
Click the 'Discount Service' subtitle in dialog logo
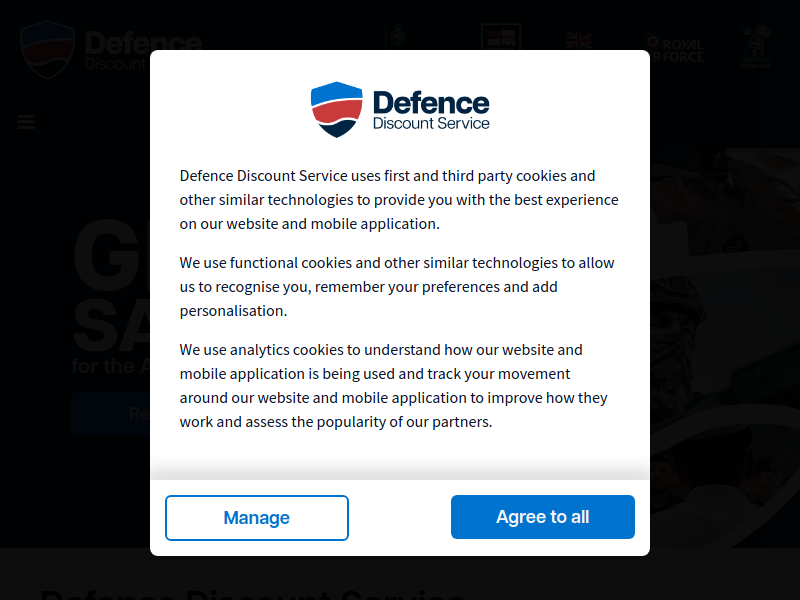(x=431, y=123)
